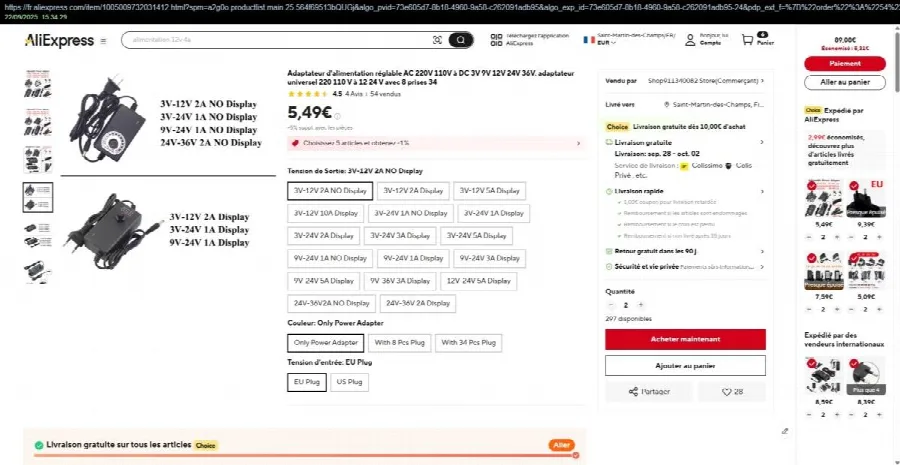Expand the EUR currency dropdown

tap(606, 43)
